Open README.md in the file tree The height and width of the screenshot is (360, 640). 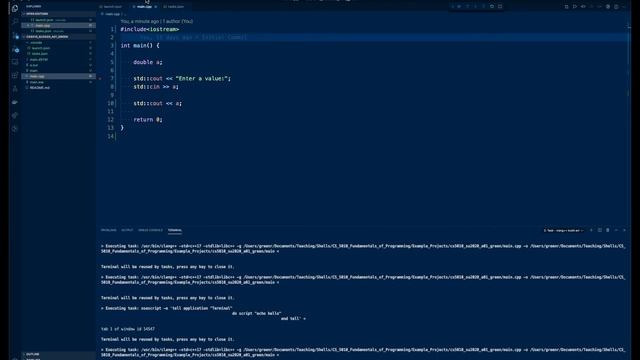click(58, 88)
